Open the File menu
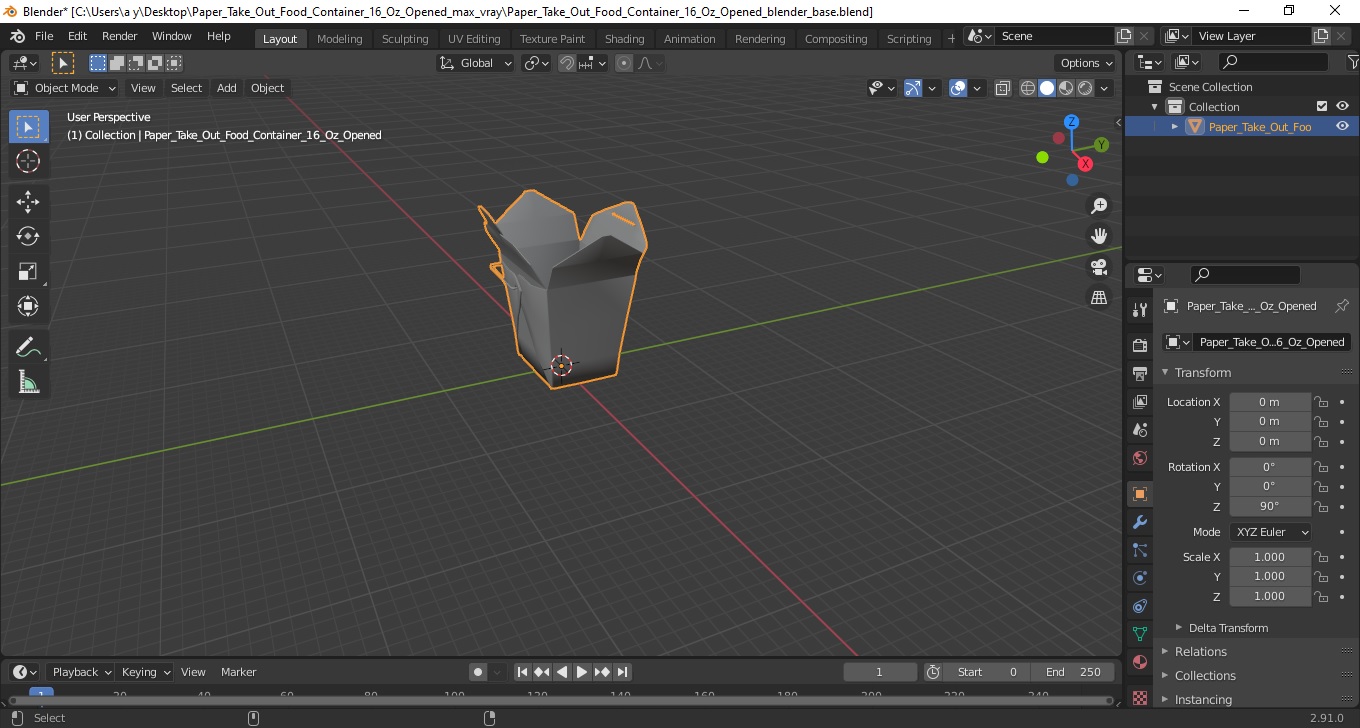The width and height of the screenshot is (1360, 728). (x=44, y=36)
